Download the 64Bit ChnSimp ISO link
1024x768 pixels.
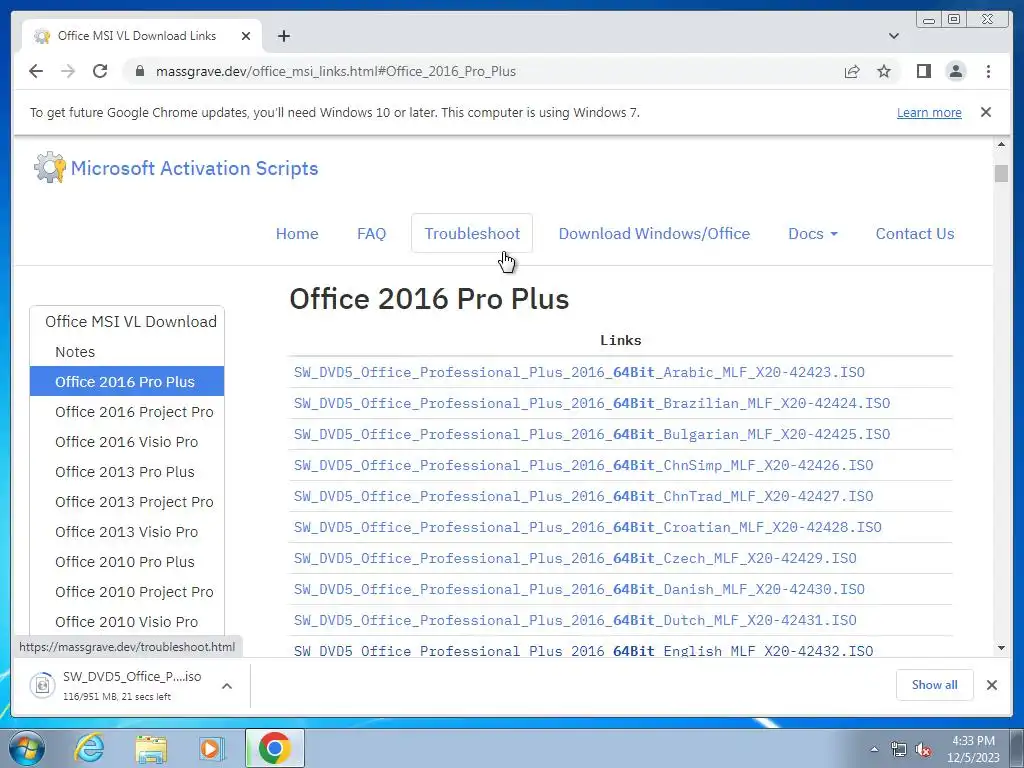click(x=583, y=465)
